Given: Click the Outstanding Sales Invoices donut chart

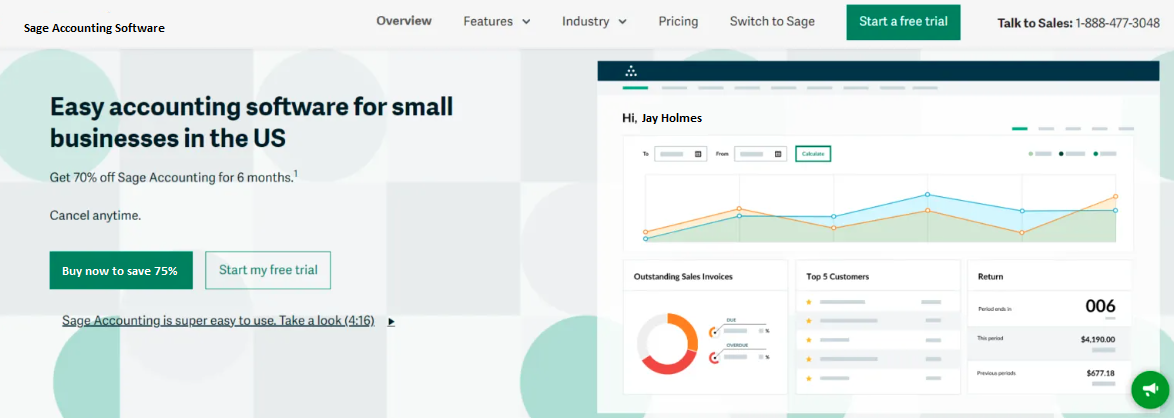Looking at the screenshot, I should coord(667,343).
